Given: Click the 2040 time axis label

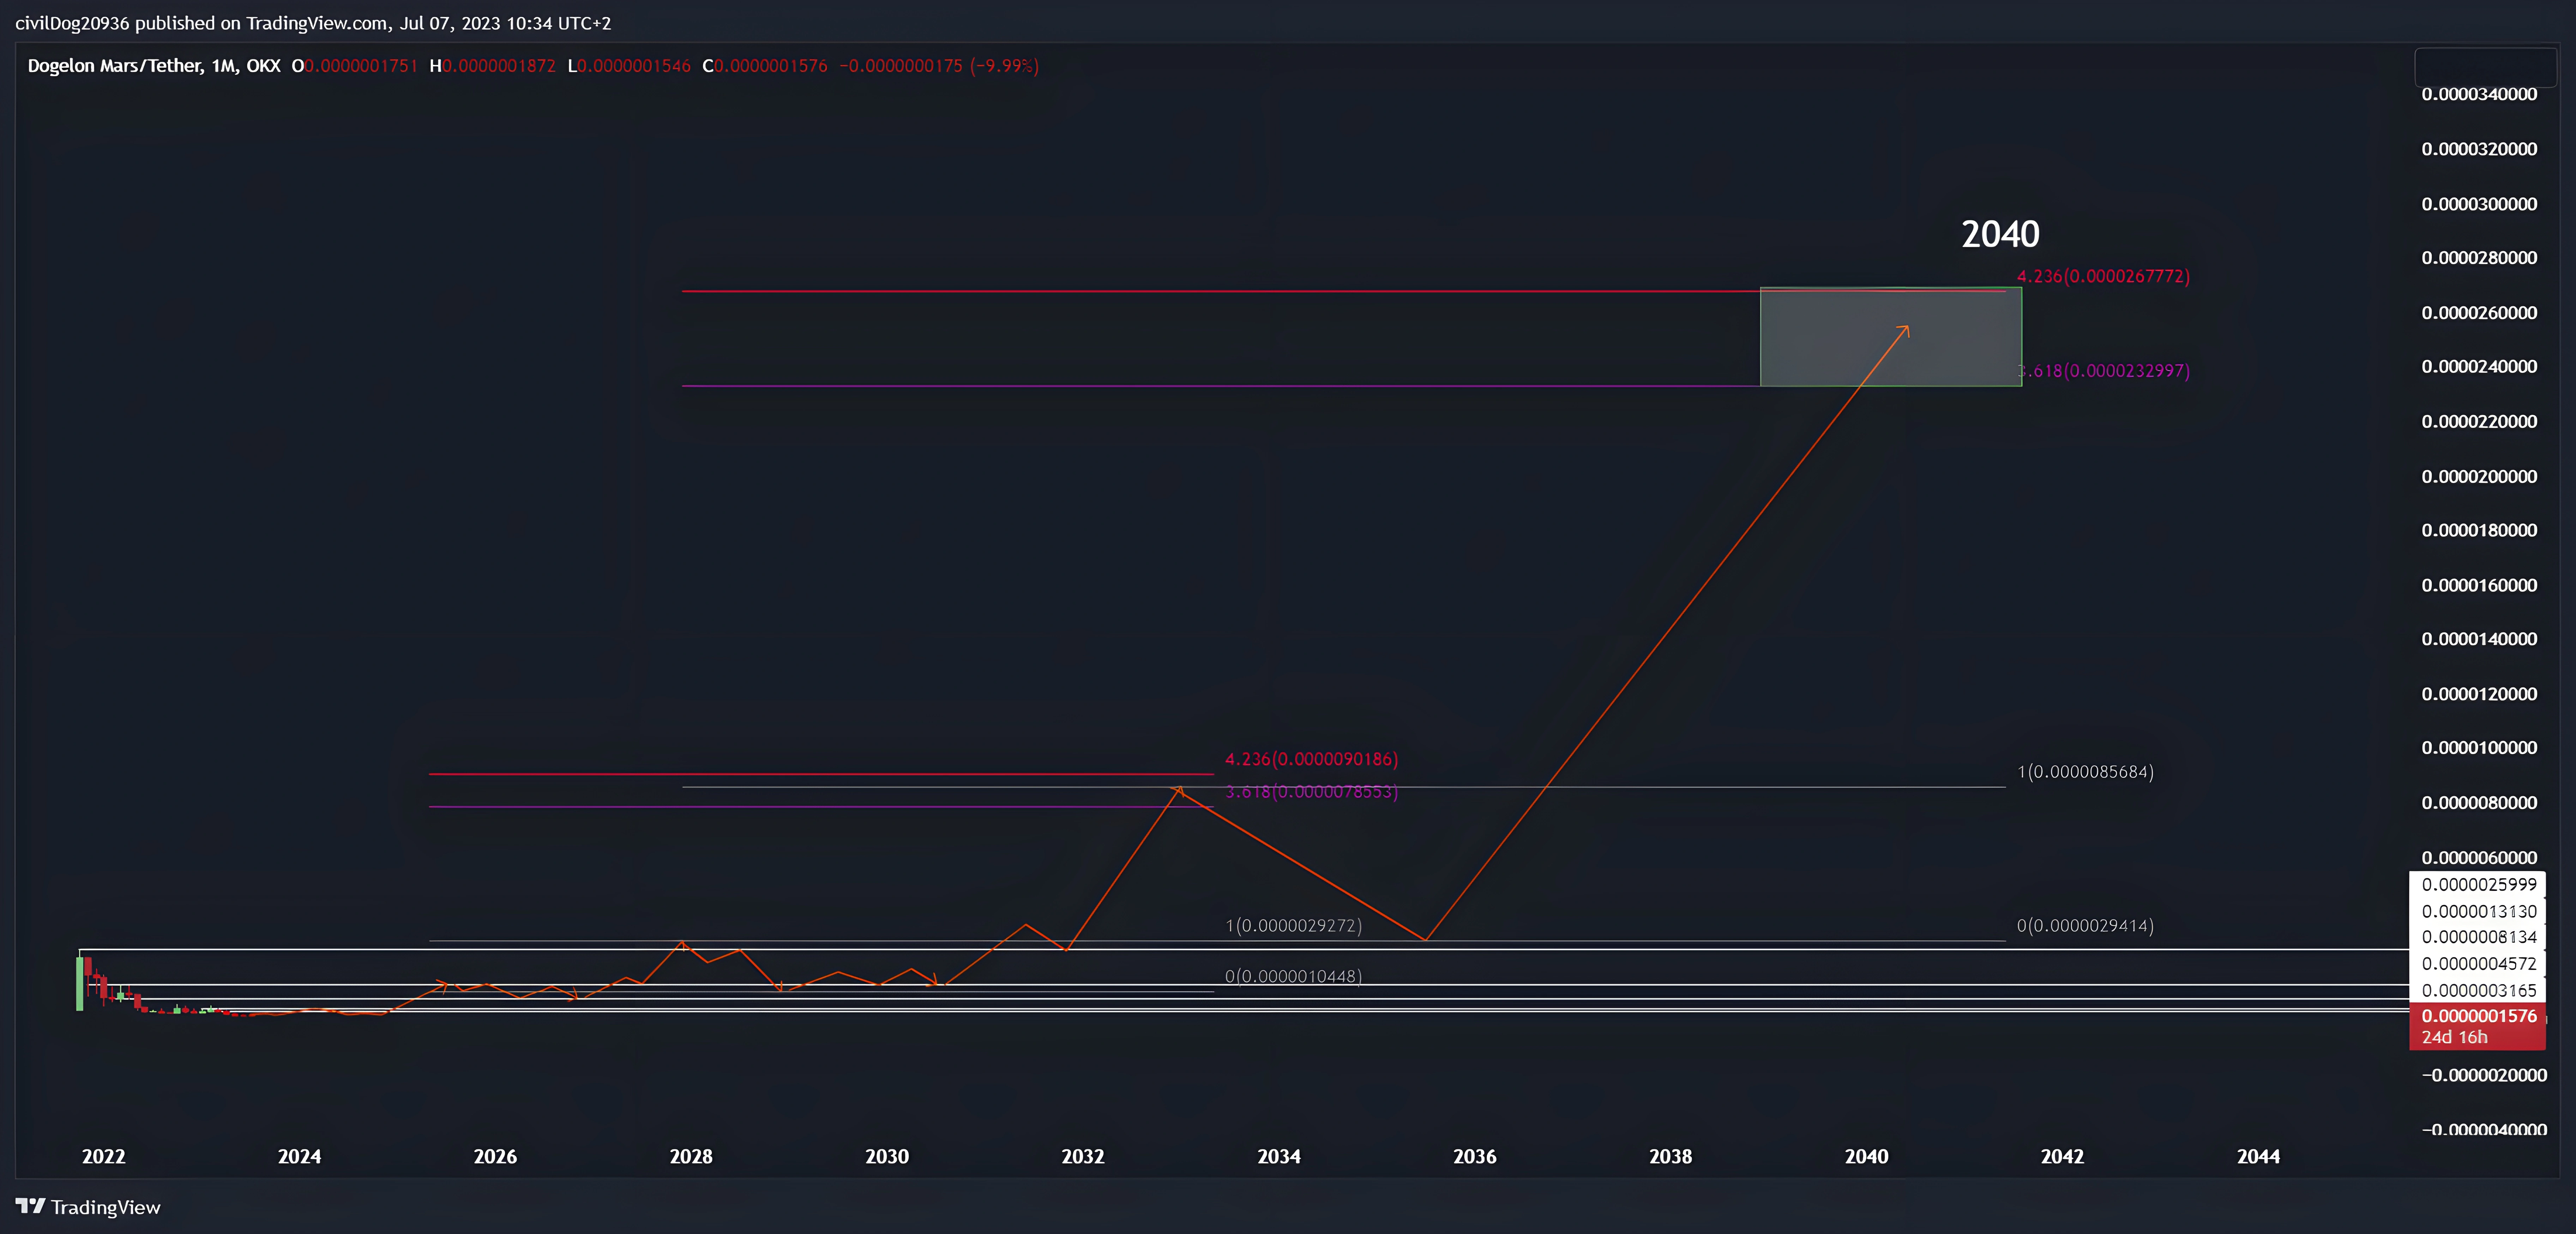Looking at the screenshot, I should (x=1867, y=1157).
